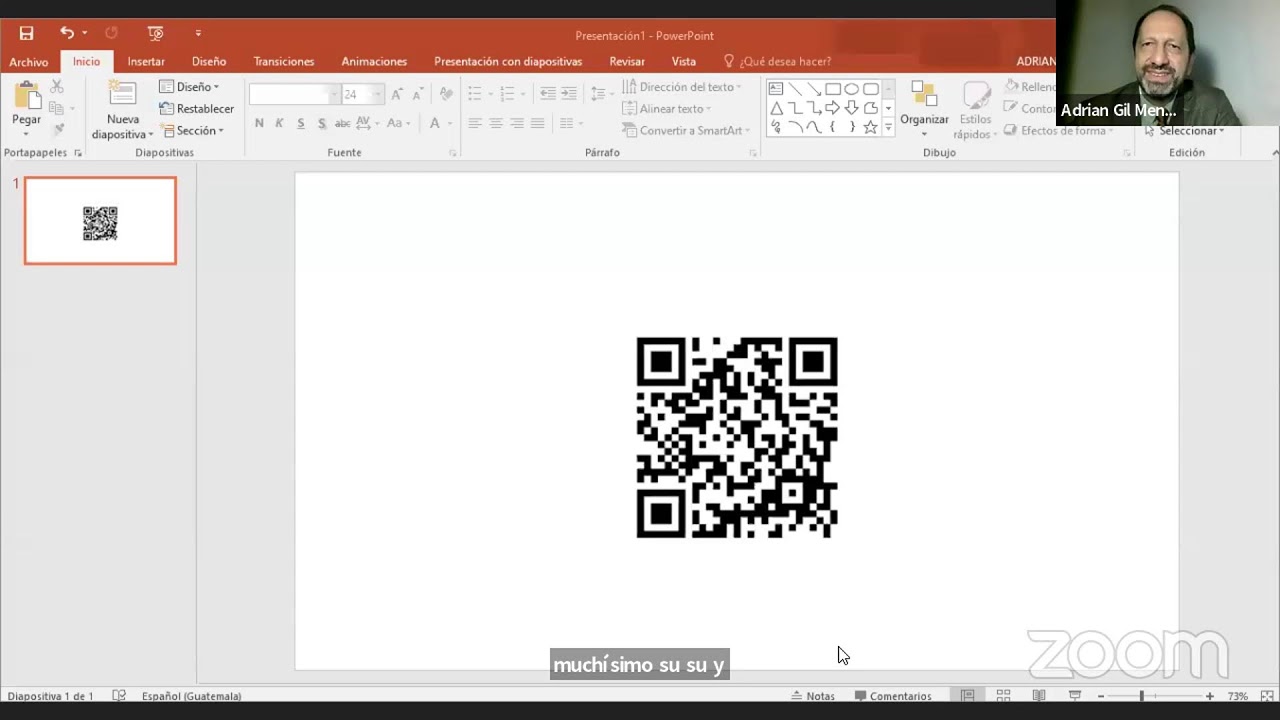Click the Undo arrow icon
Viewport: 1280px width, 720px height.
[x=67, y=33]
